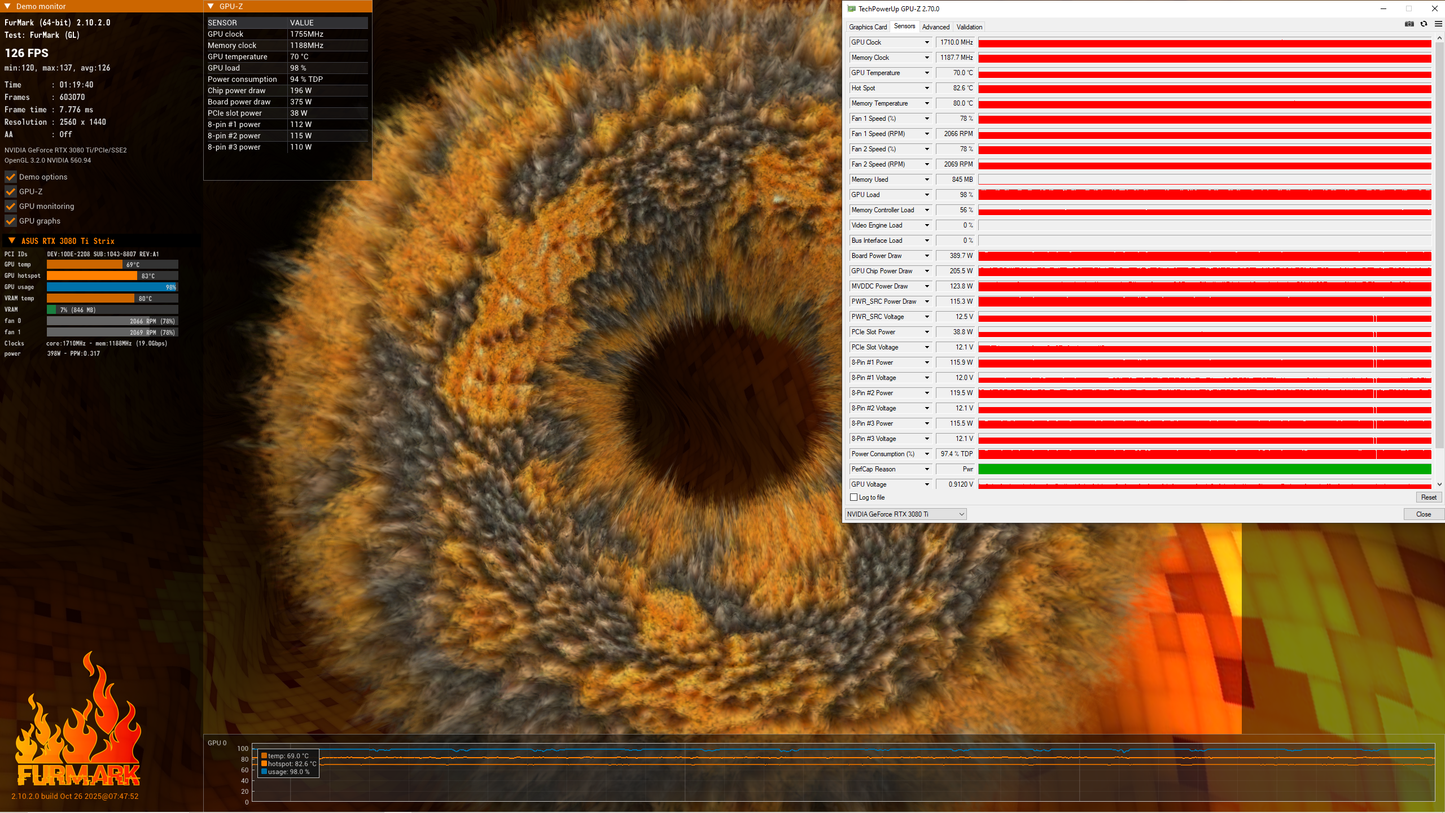Click the Memory Used sensor graph
The height and width of the screenshot is (813, 1445).
[1204, 180]
